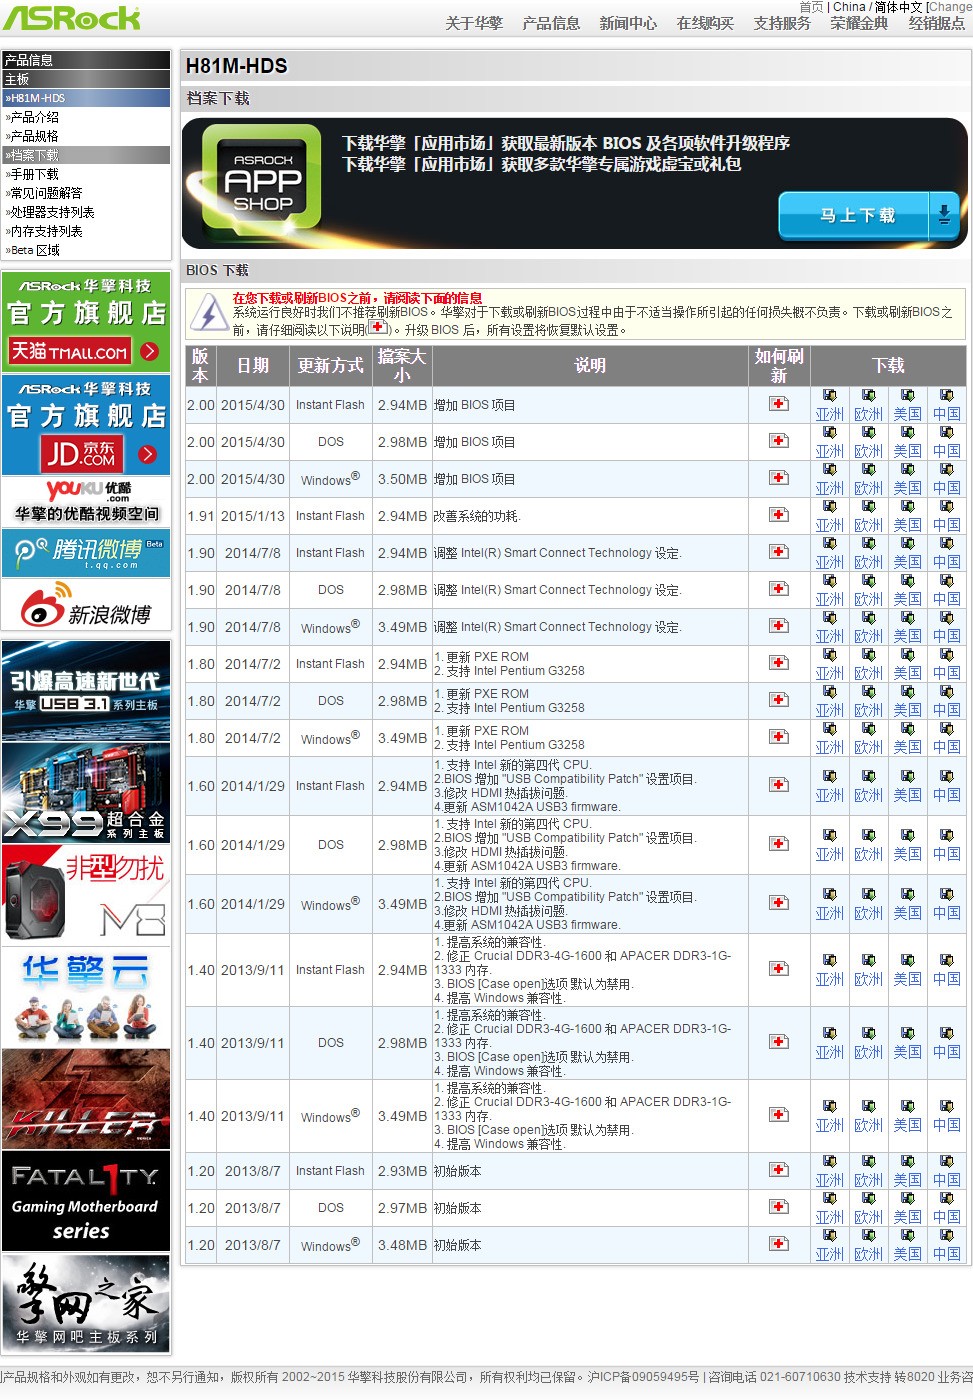Click 中国 download icon for 1.20 Windows
Image resolution: width=973 pixels, height=1400 pixels.
point(946,1235)
